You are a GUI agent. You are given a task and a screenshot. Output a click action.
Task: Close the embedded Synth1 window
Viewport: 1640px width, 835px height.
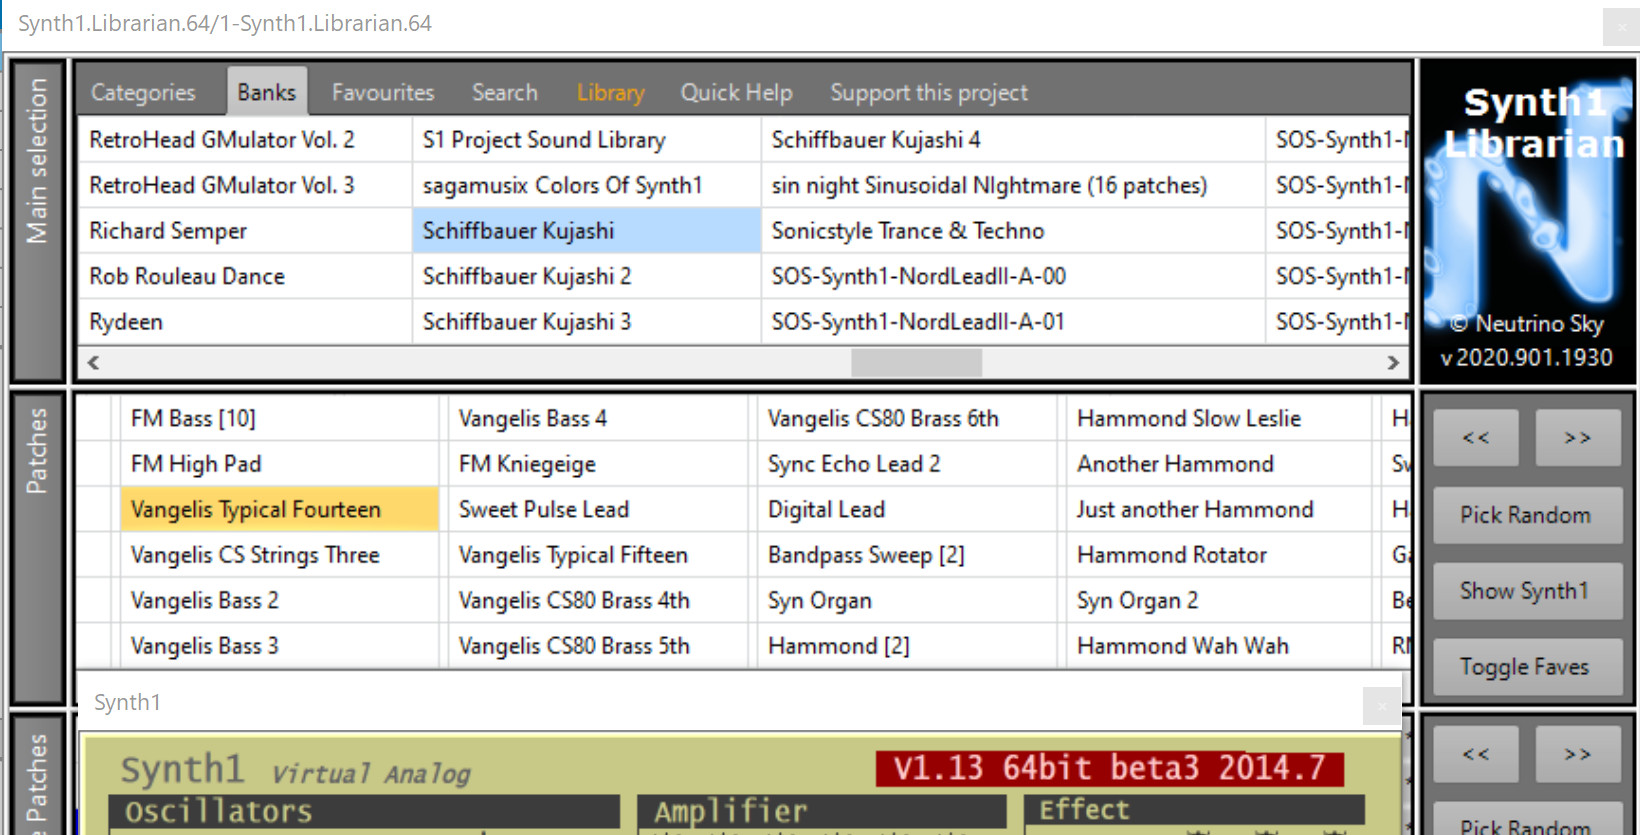tap(1381, 706)
